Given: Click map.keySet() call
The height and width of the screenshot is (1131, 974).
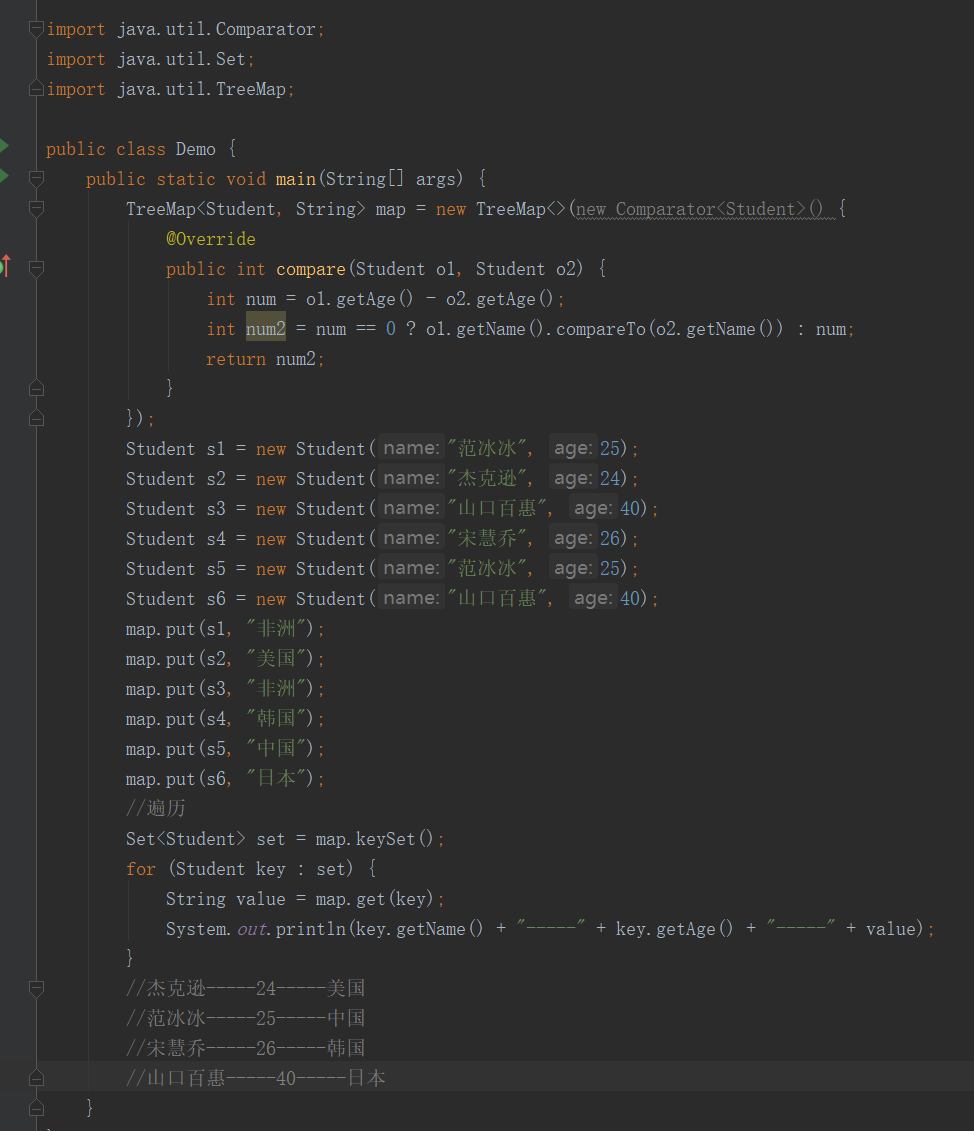Looking at the screenshot, I should [374, 839].
